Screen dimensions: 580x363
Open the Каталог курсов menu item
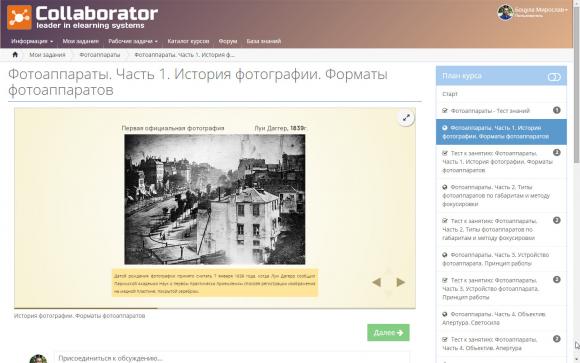tap(188, 41)
